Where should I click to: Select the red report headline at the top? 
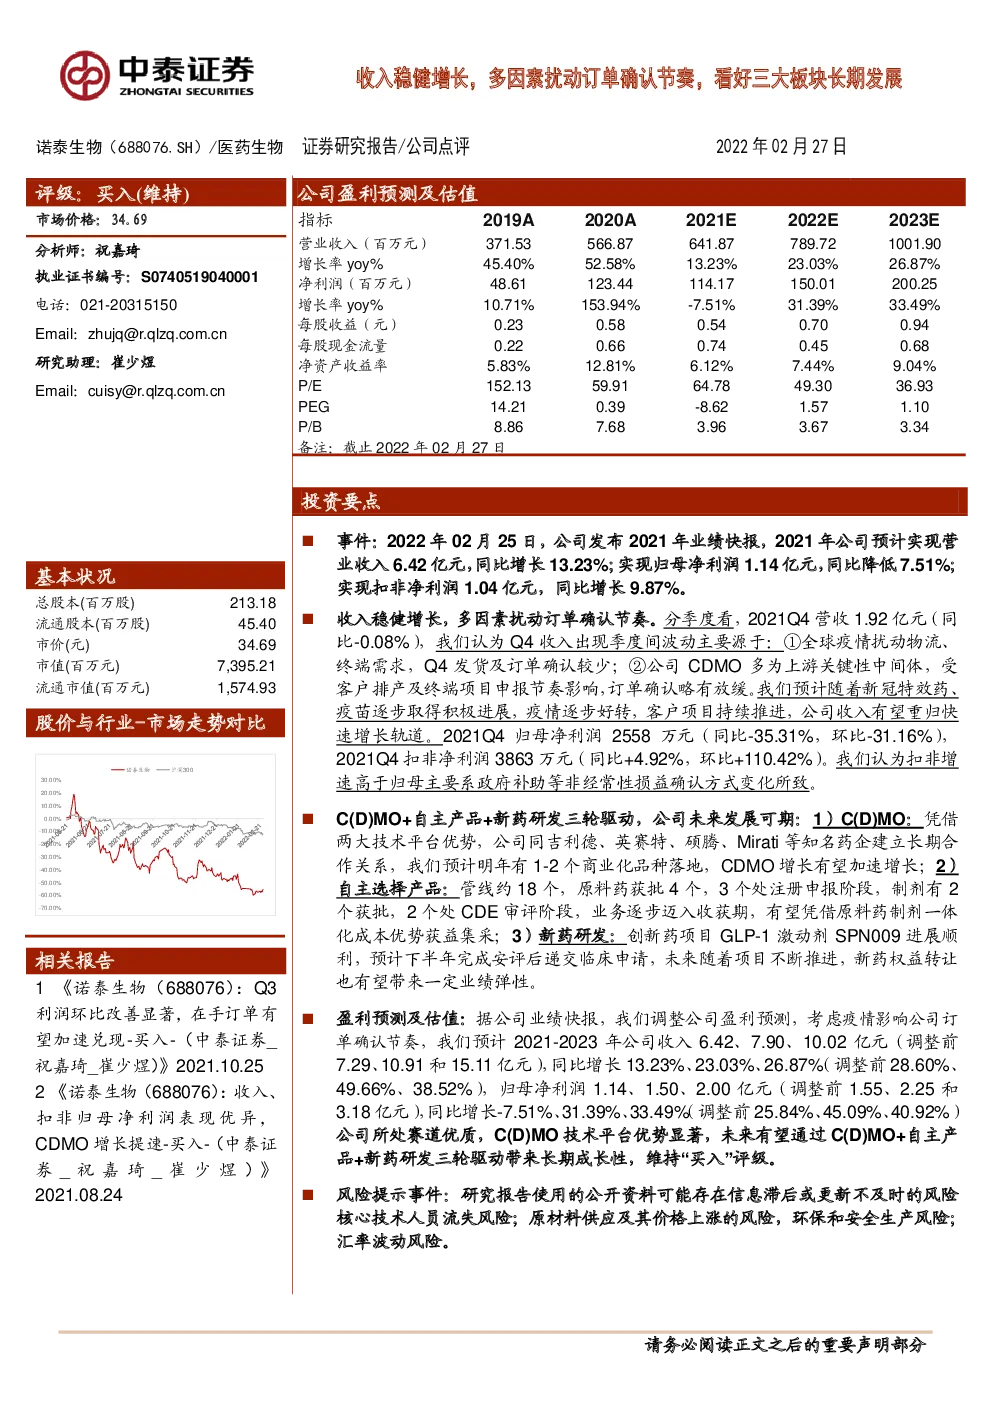629,78
